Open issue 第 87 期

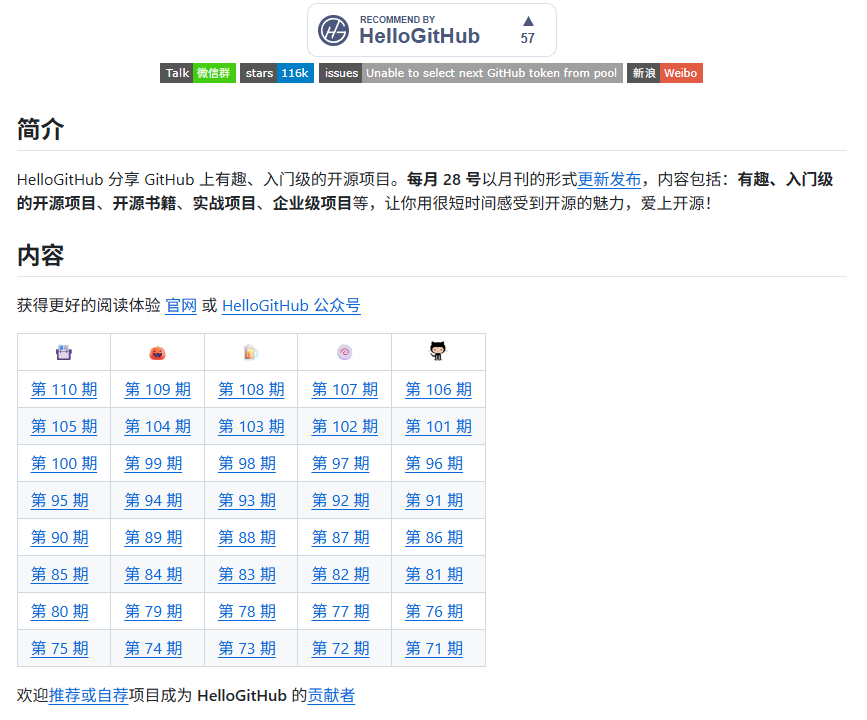point(340,538)
